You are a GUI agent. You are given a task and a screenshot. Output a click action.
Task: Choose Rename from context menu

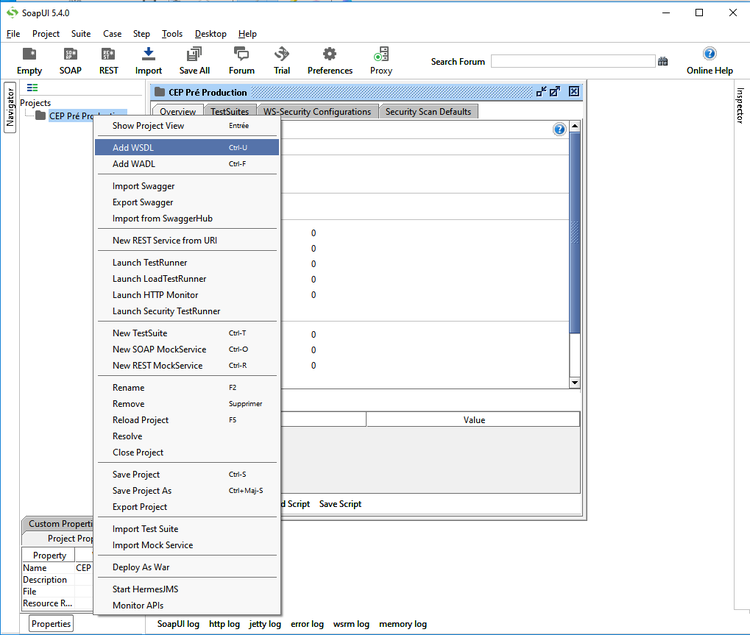click(187, 388)
